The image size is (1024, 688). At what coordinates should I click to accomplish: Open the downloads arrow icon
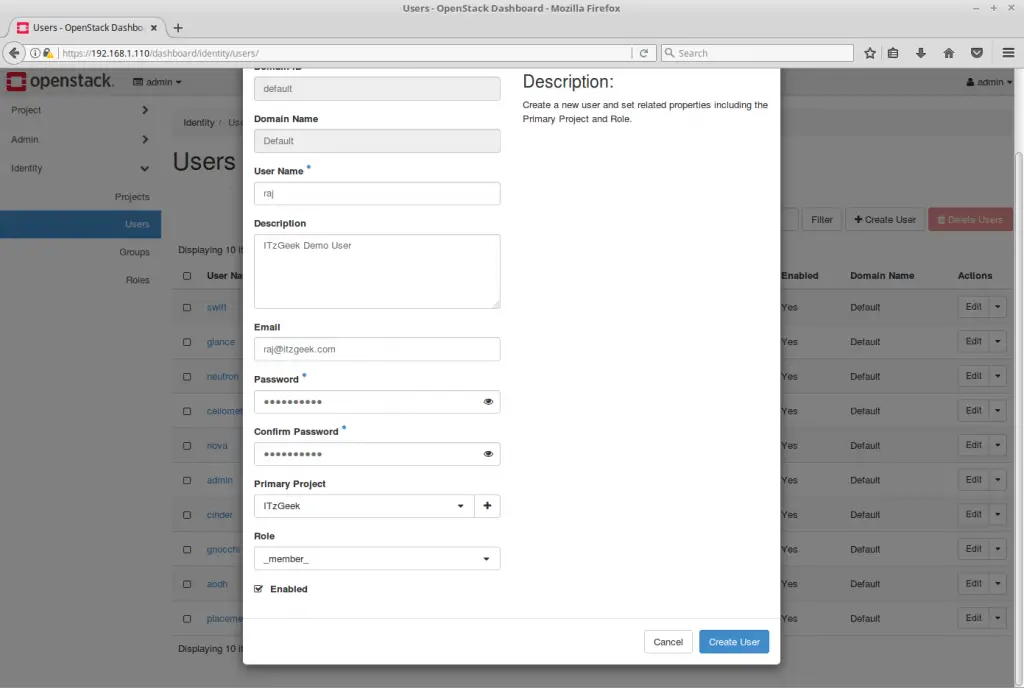coord(921,53)
